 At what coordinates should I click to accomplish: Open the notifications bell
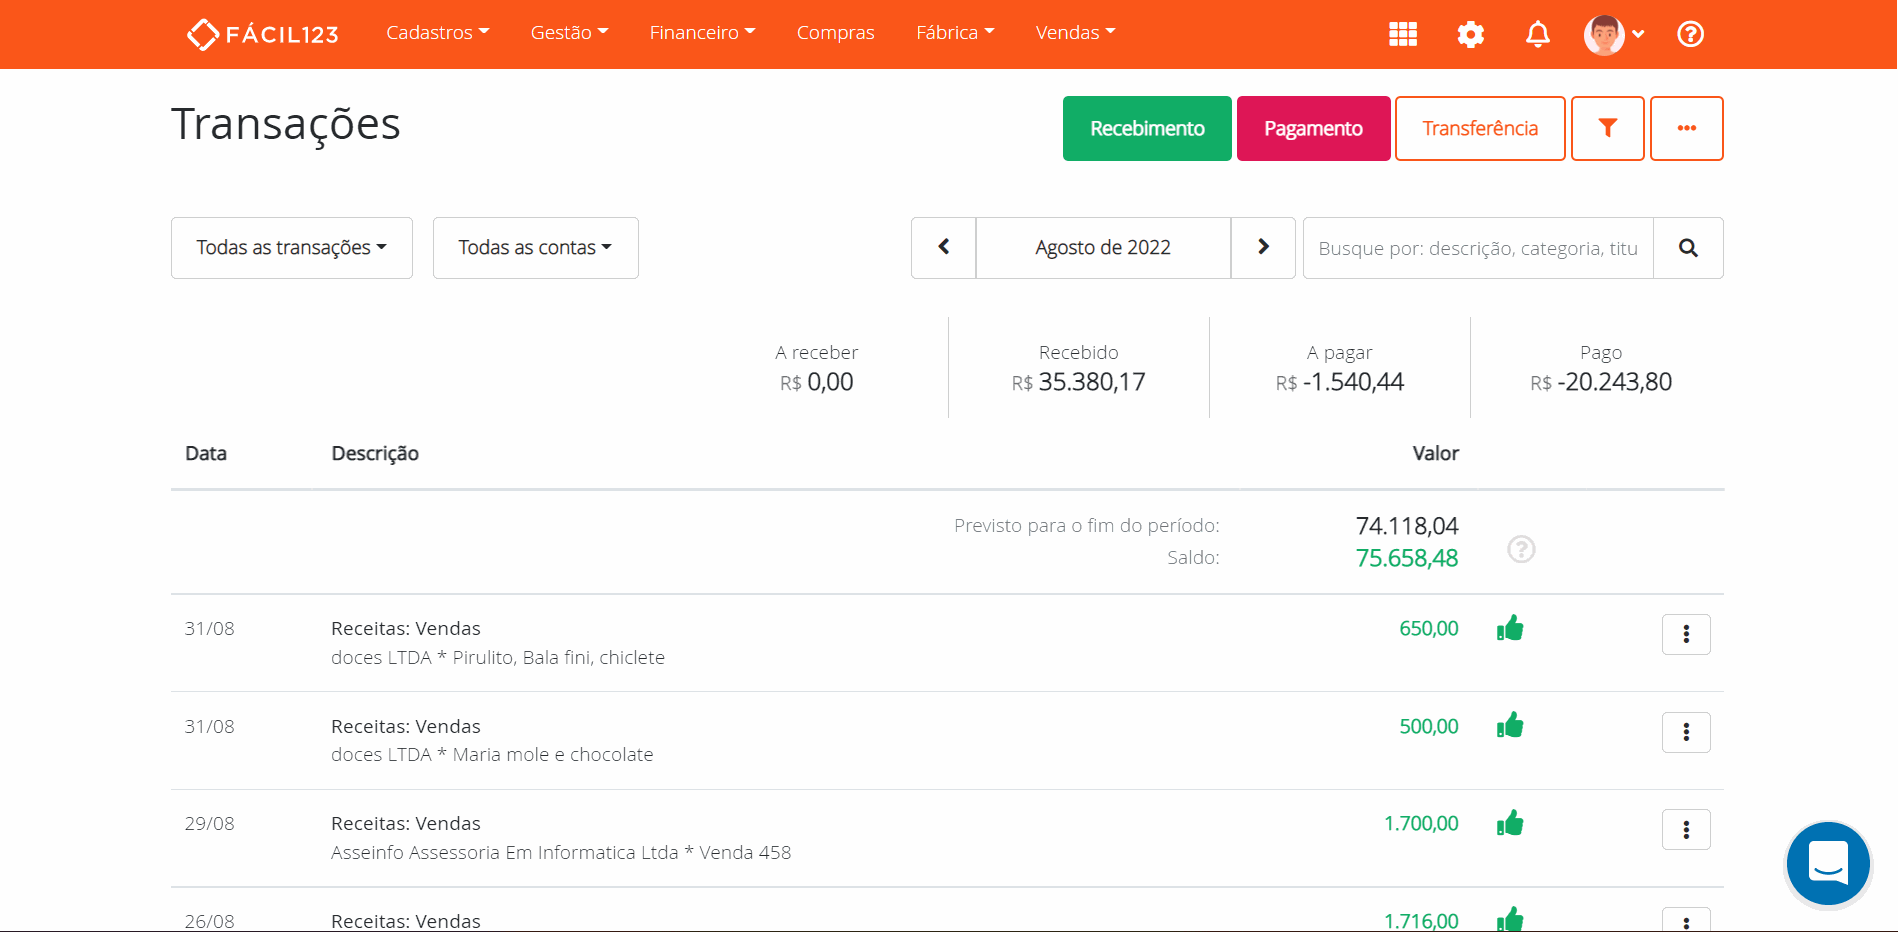[1537, 34]
